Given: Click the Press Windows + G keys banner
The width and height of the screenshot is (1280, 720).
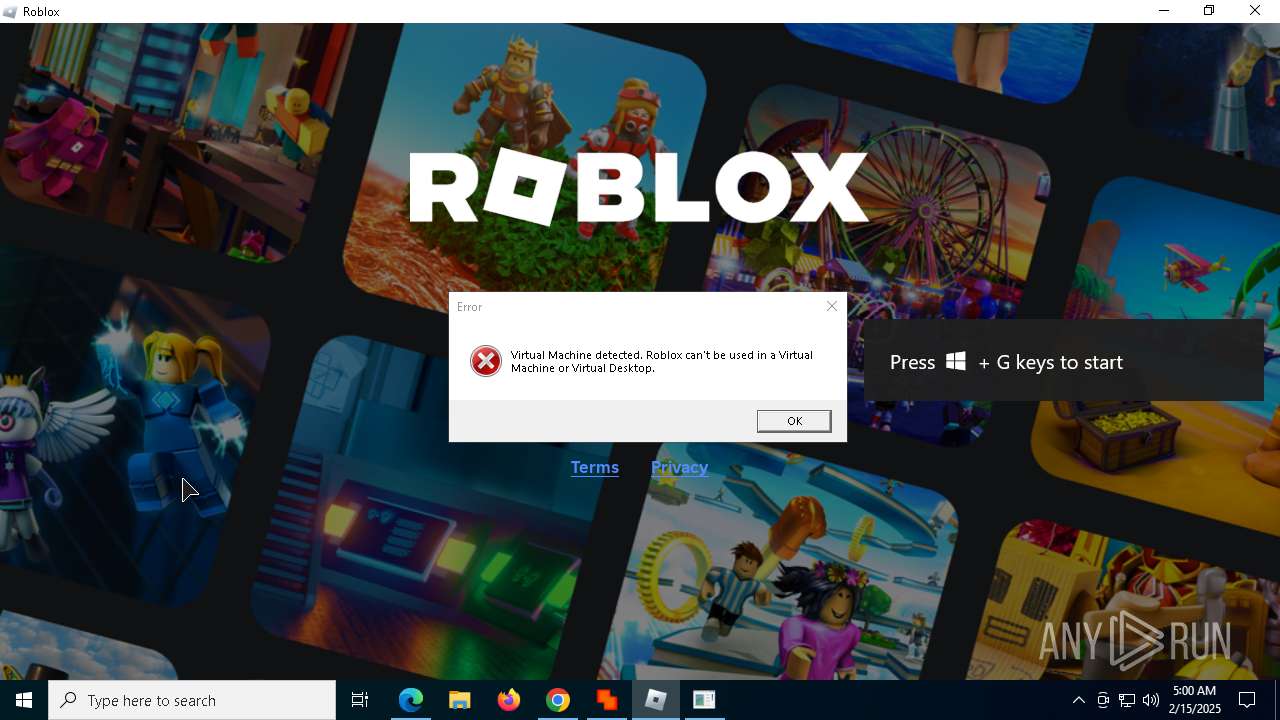Looking at the screenshot, I should (x=1064, y=362).
